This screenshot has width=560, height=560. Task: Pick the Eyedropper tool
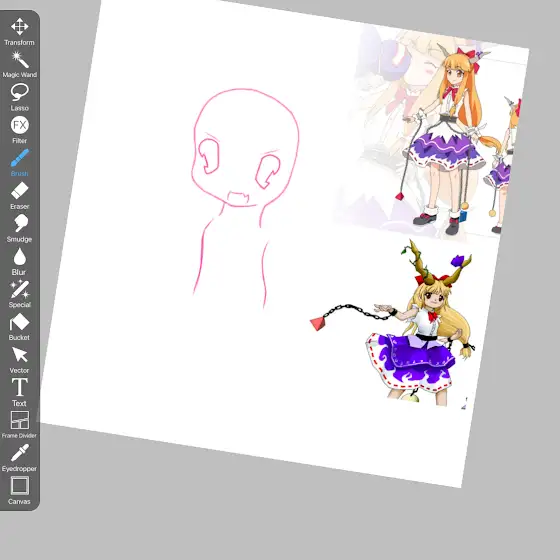pos(19,458)
